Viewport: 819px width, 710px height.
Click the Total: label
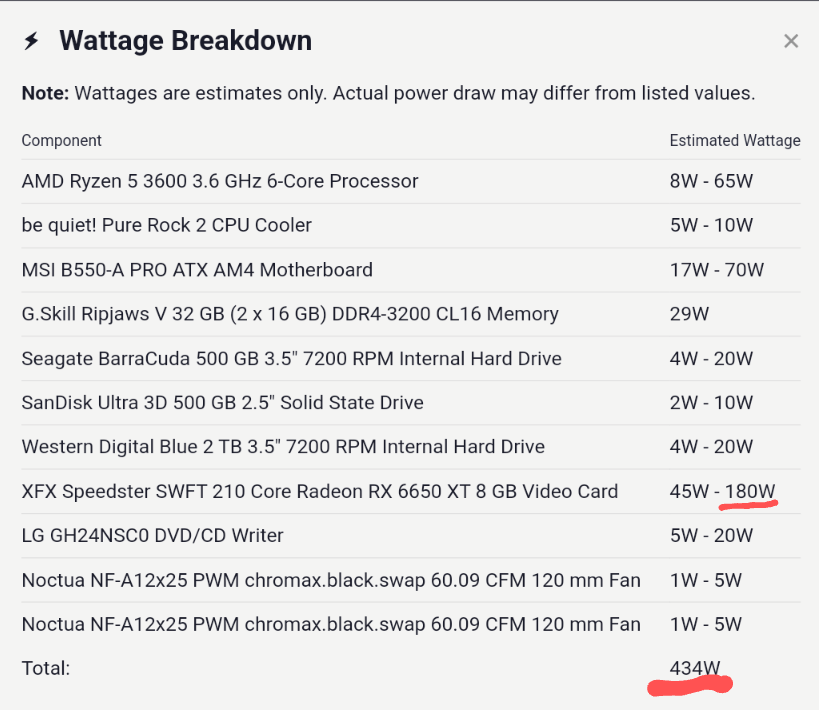coord(46,668)
